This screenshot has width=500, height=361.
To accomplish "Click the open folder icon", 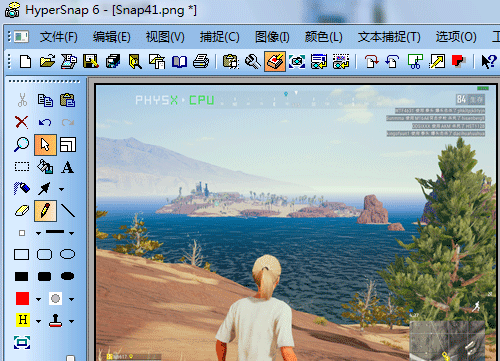I will [x=47, y=62].
